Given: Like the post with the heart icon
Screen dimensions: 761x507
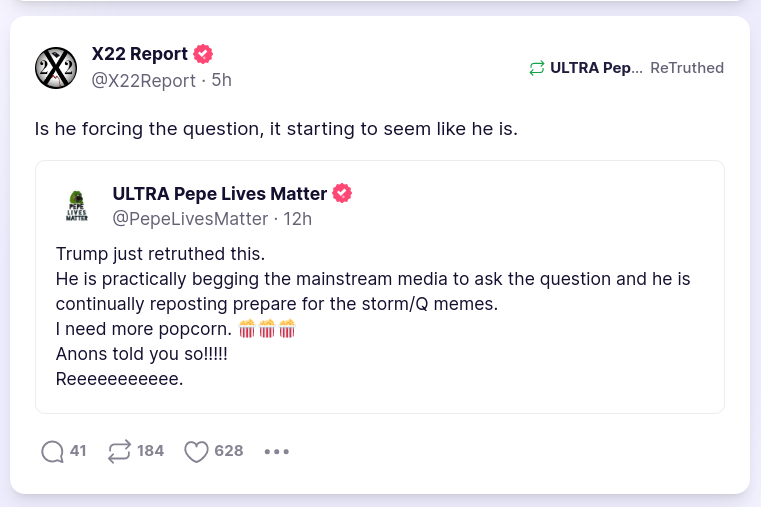Looking at the screenshot, I should pos(196,451).
